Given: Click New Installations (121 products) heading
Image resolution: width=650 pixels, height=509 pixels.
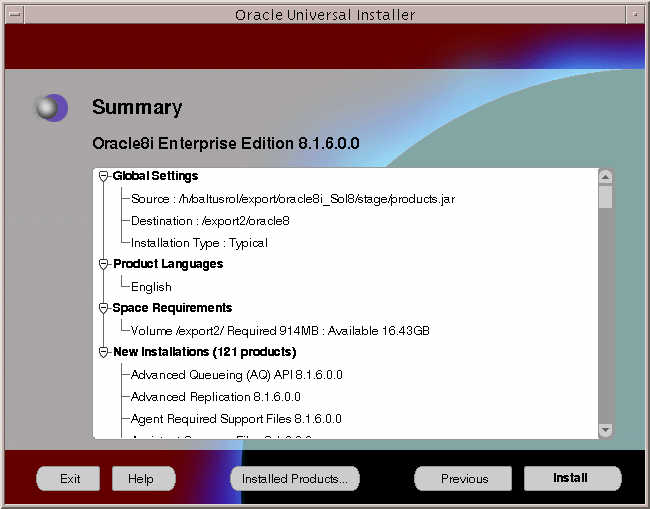Looking at the screenshot, I should point(204,352).
